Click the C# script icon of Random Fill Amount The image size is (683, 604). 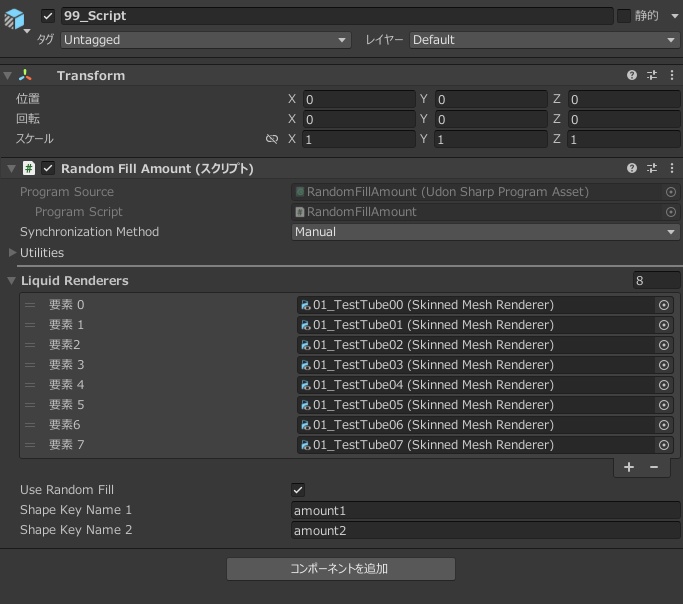tap(29, 168)
